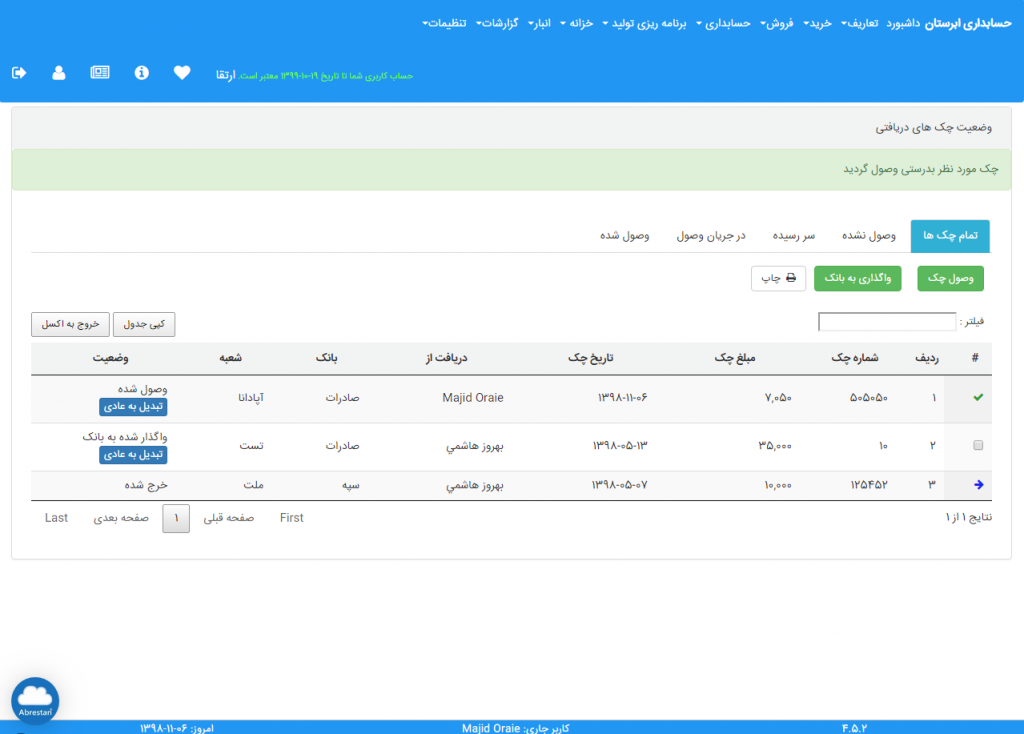The image size is (1024, 734).
Task: Sort by دریافت از column header
Action: [x=446, y=358]
